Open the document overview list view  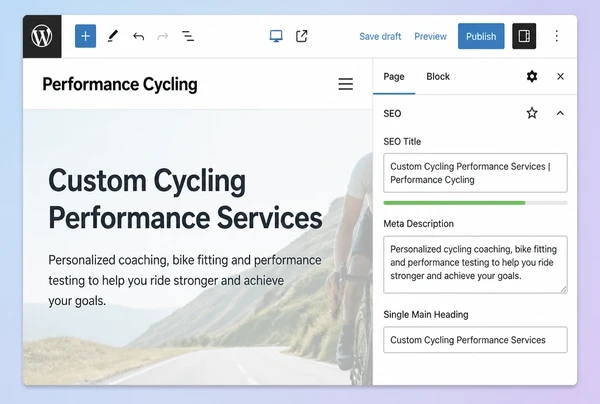pos(188,36)
